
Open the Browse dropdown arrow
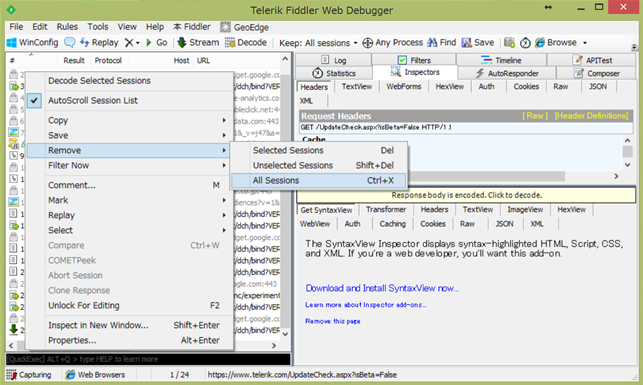[x=585, y=43]
